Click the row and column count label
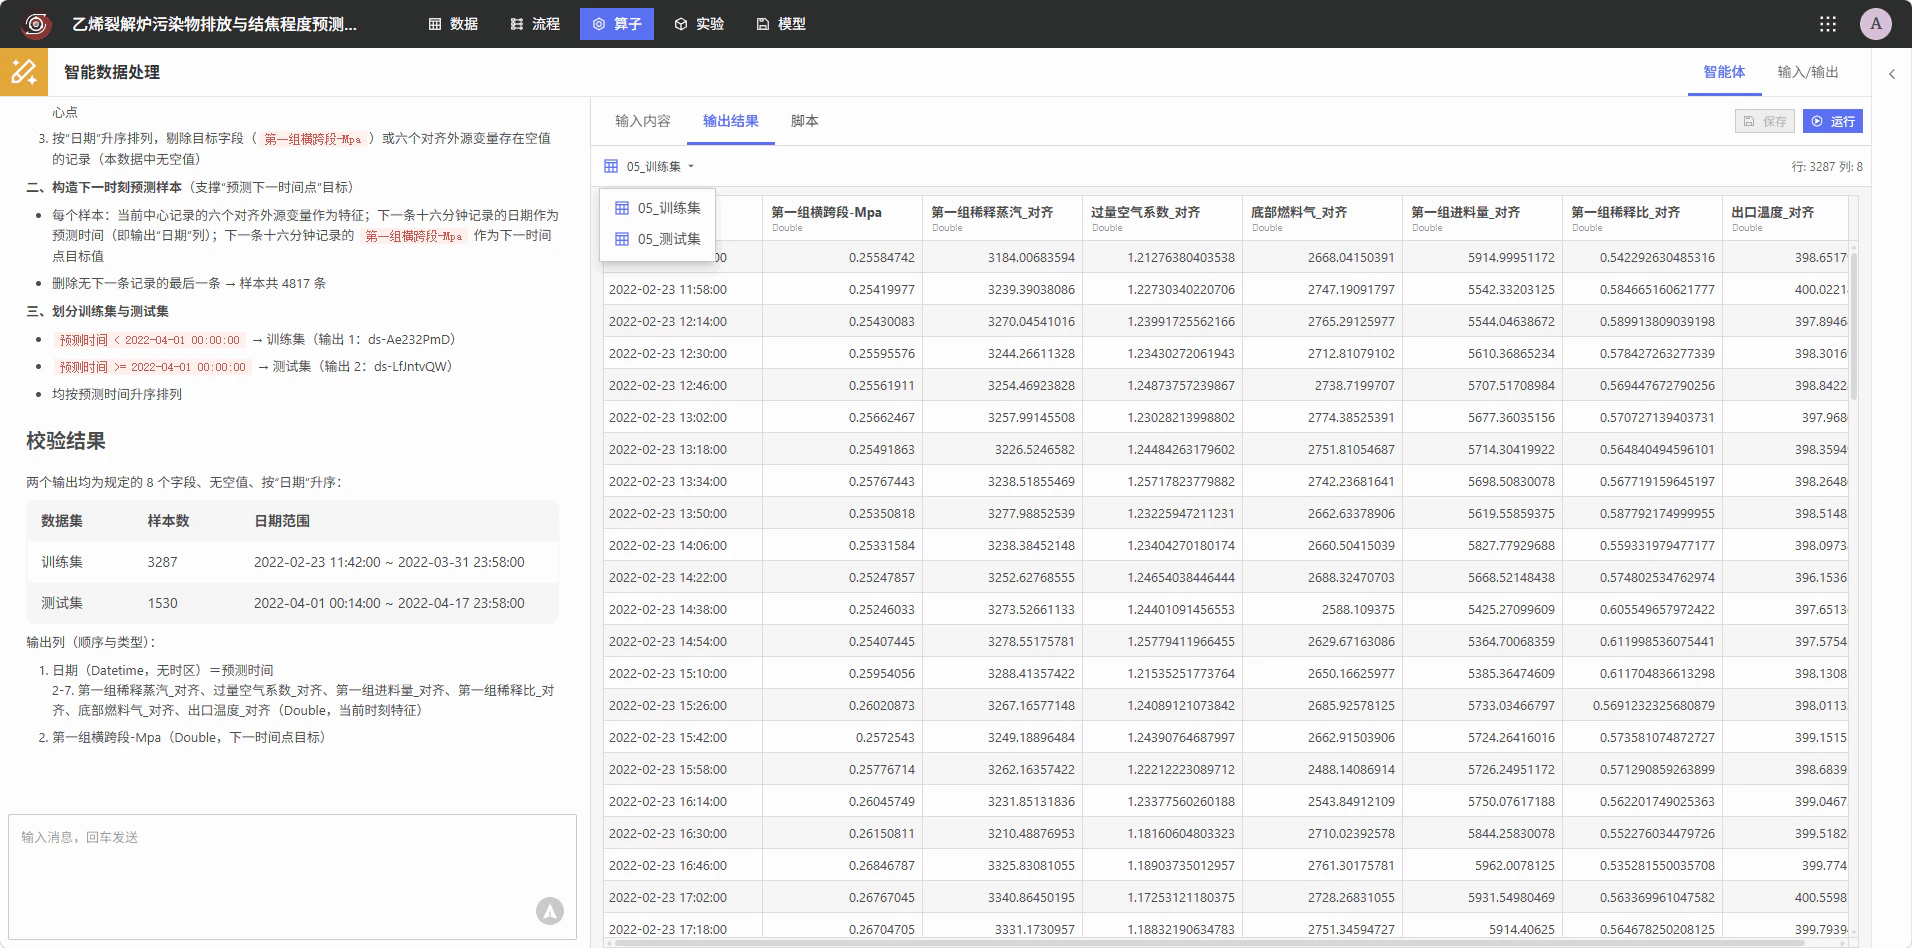Viewport: 1912px width, 948px height. coord(1827,167)
